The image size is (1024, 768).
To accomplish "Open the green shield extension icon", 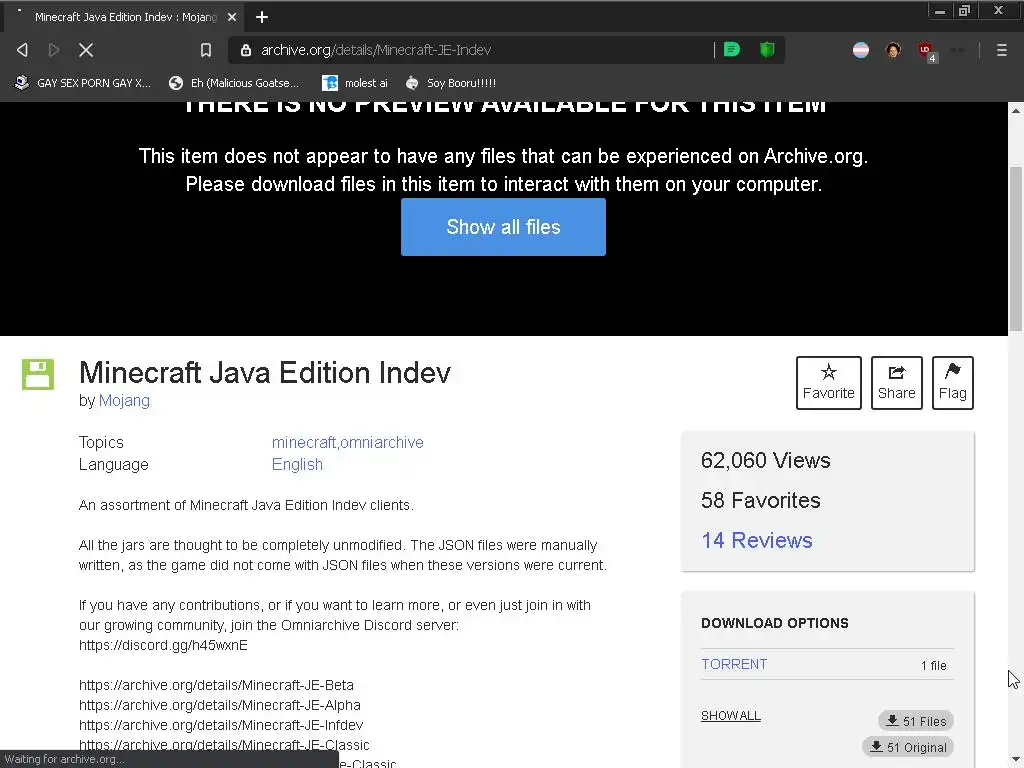I will pyautogui.click(x=767, y=50).
